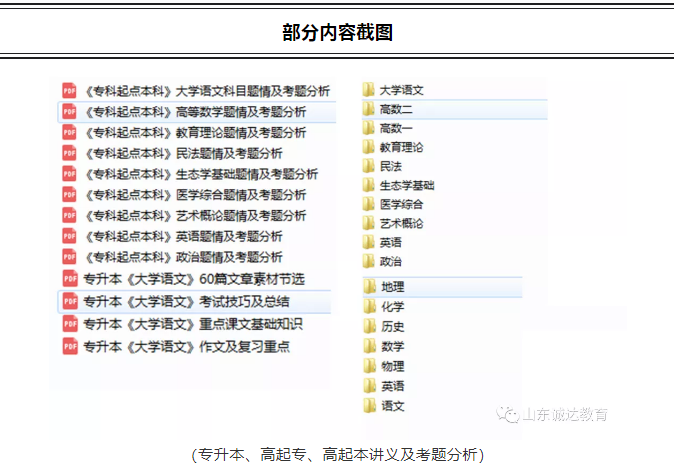Select the 政治 folder name

tap(390, 261)
